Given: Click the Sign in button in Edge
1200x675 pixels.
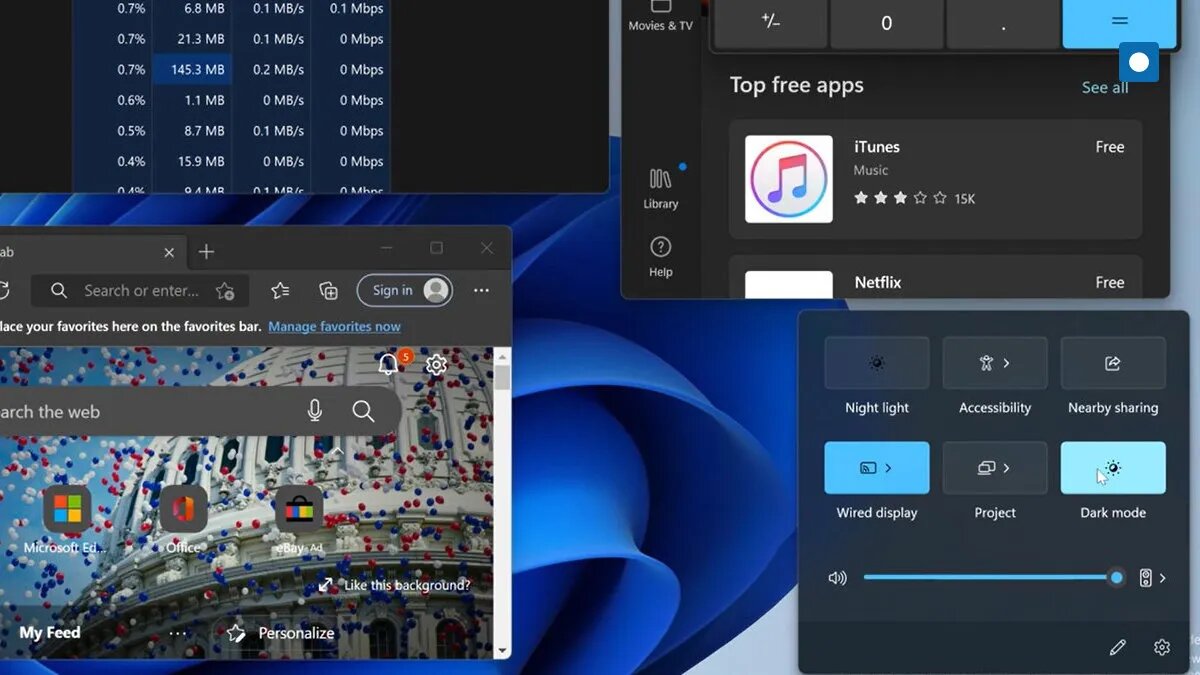Looking at the screenshot, I should pos(404,290).
